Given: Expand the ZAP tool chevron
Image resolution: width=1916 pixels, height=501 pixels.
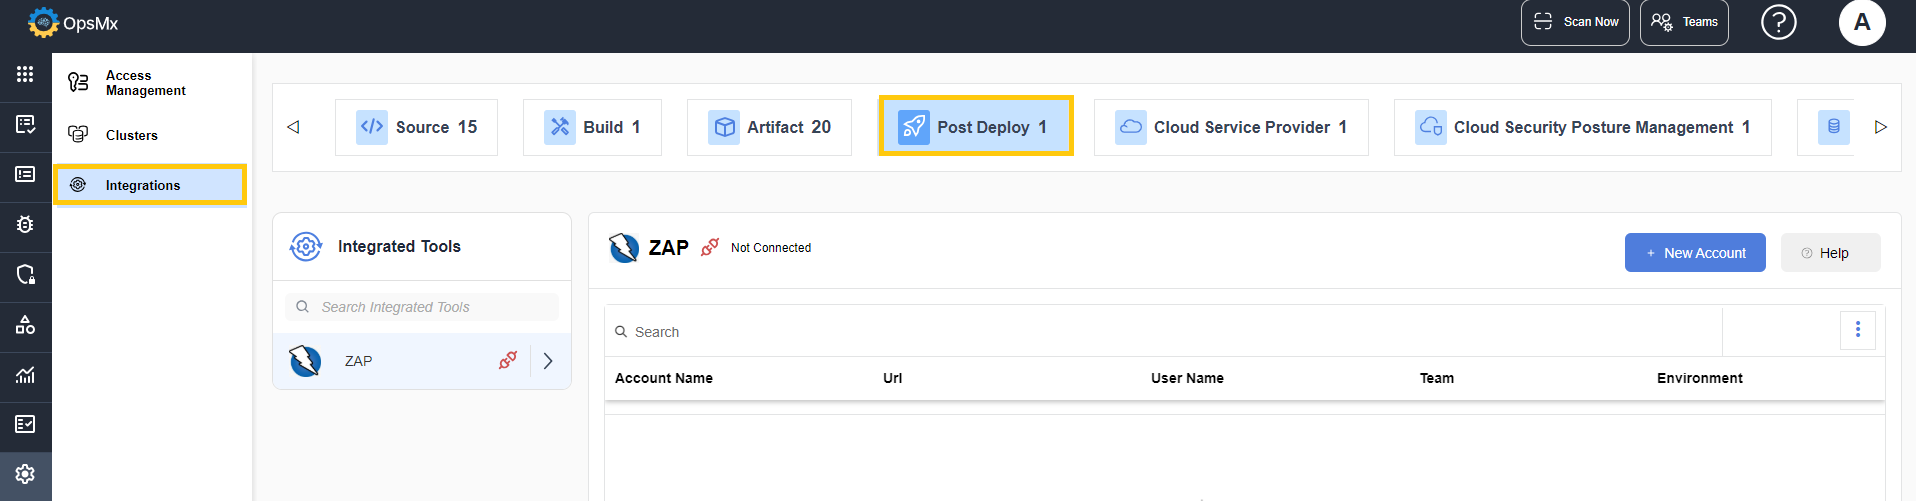Looking at the screenshot, I should 548,361.
